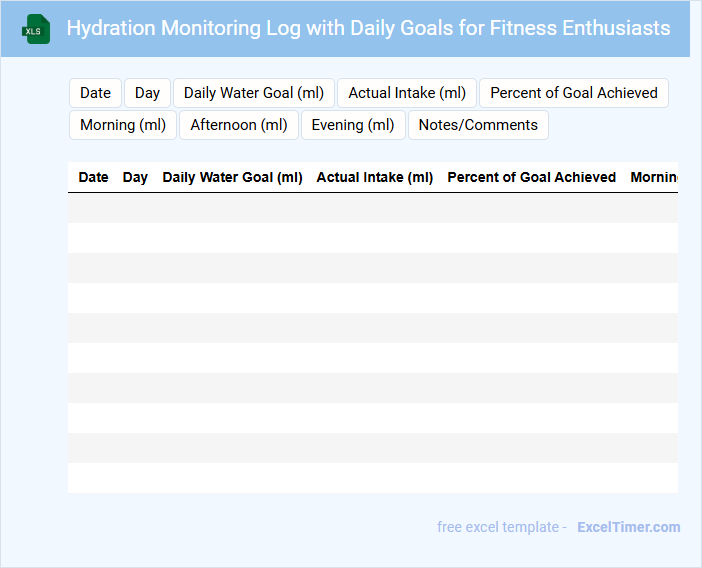Click the Hydration Monitoring Log title
Screen dimensions: 702x568
[368, 28]
